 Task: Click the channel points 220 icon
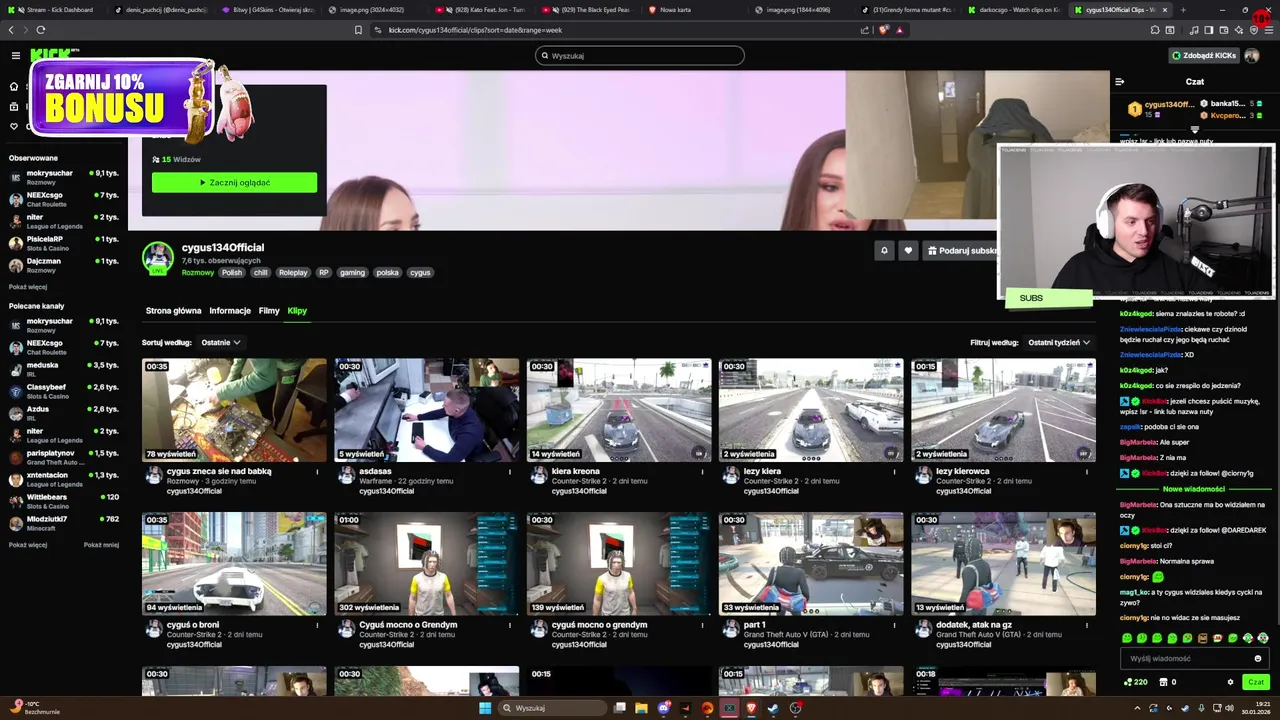pyautogui.click(x=1135, y=682)
